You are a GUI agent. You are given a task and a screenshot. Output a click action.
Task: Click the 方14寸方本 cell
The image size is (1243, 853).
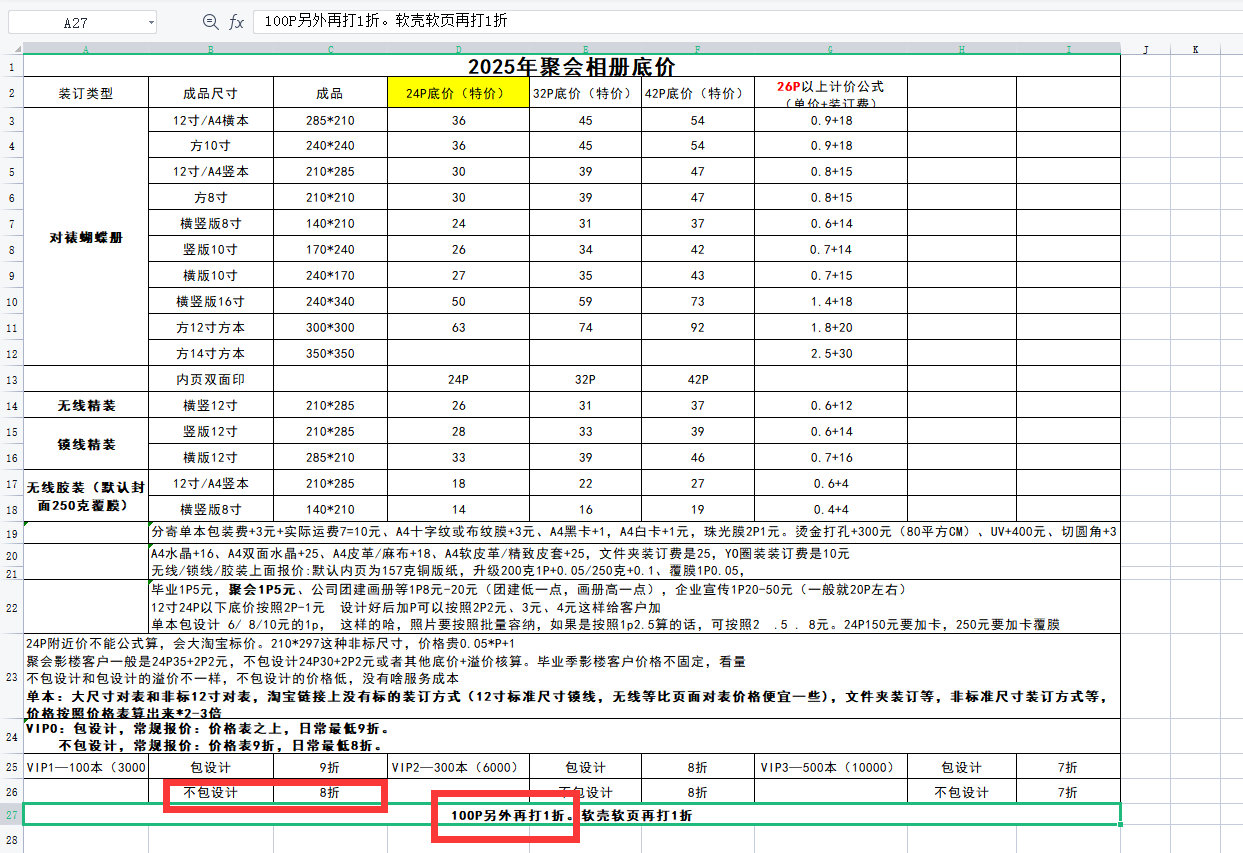pos(210,353)
